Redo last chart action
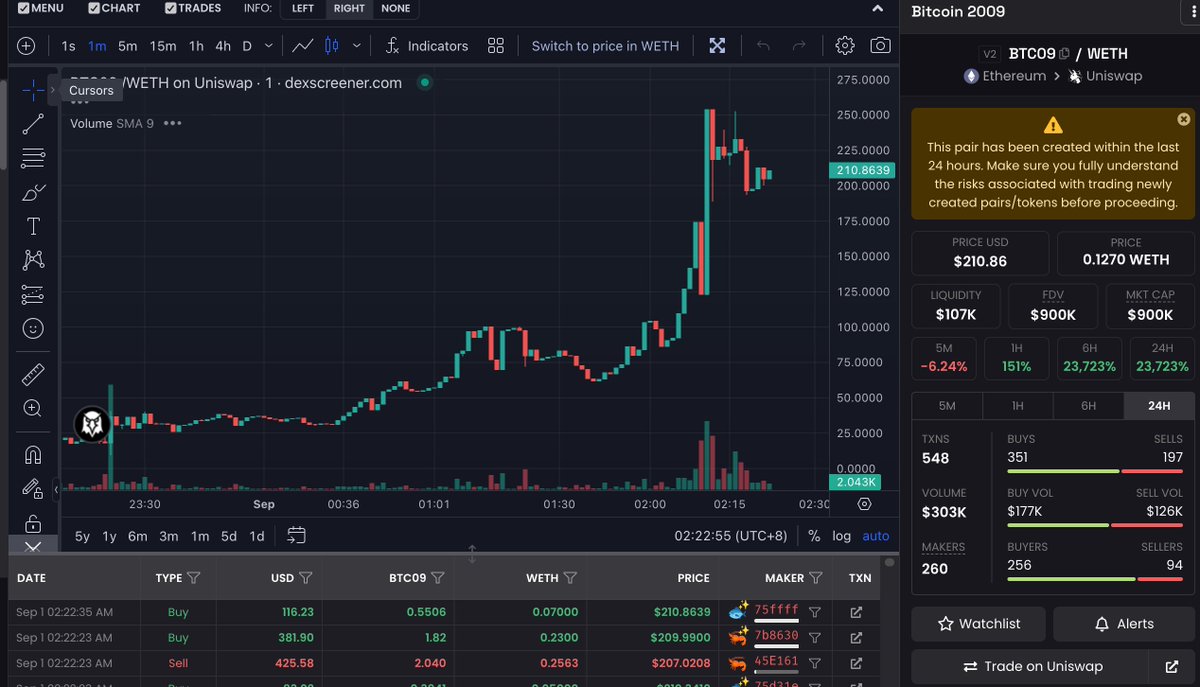The image size is (1200, 687). click(799, 46)
